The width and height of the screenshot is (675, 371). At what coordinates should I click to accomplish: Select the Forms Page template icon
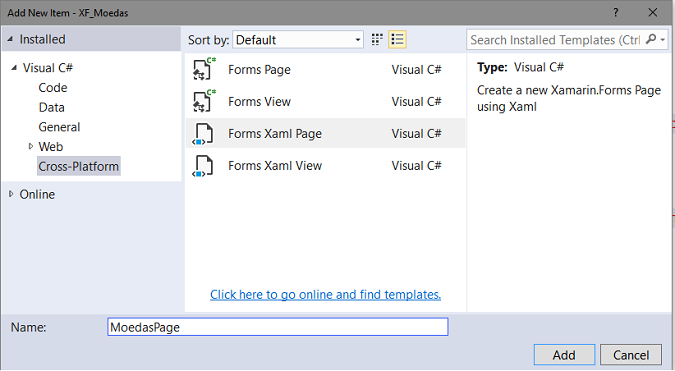click(204, 69)
